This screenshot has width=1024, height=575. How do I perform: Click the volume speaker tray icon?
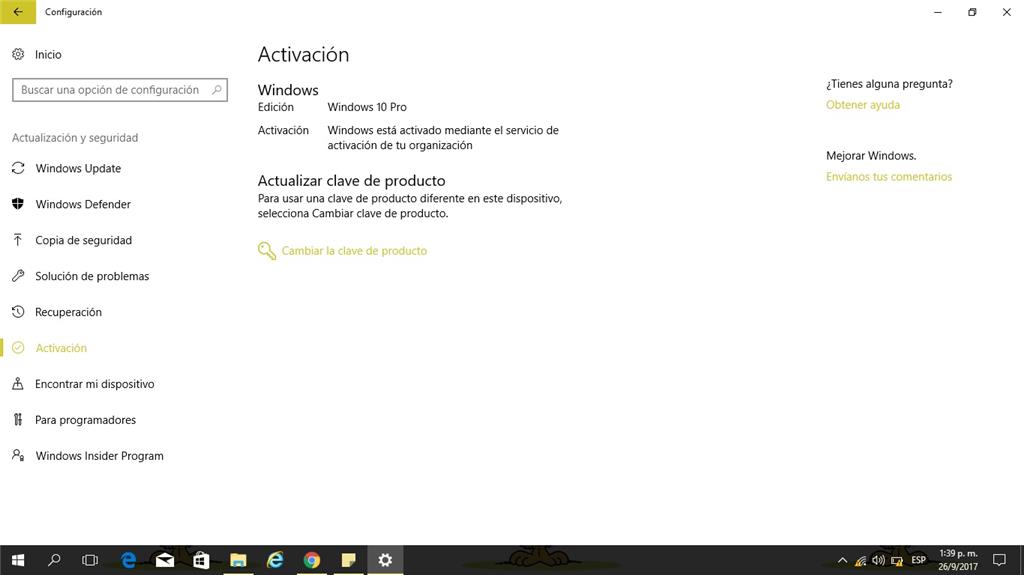click(x=878, y=560)
